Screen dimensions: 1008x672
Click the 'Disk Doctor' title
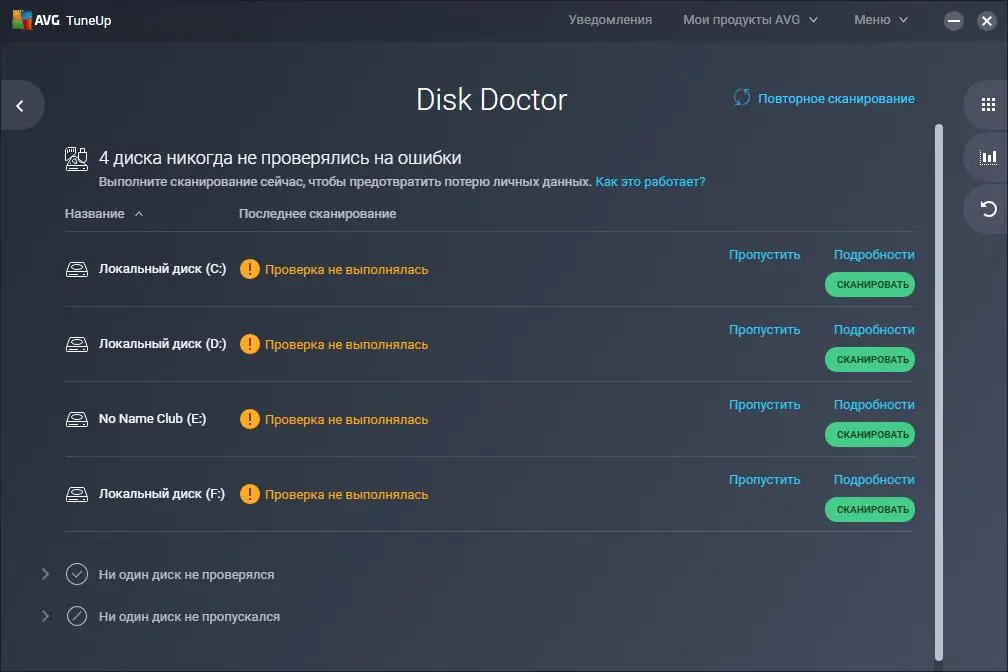492,100
